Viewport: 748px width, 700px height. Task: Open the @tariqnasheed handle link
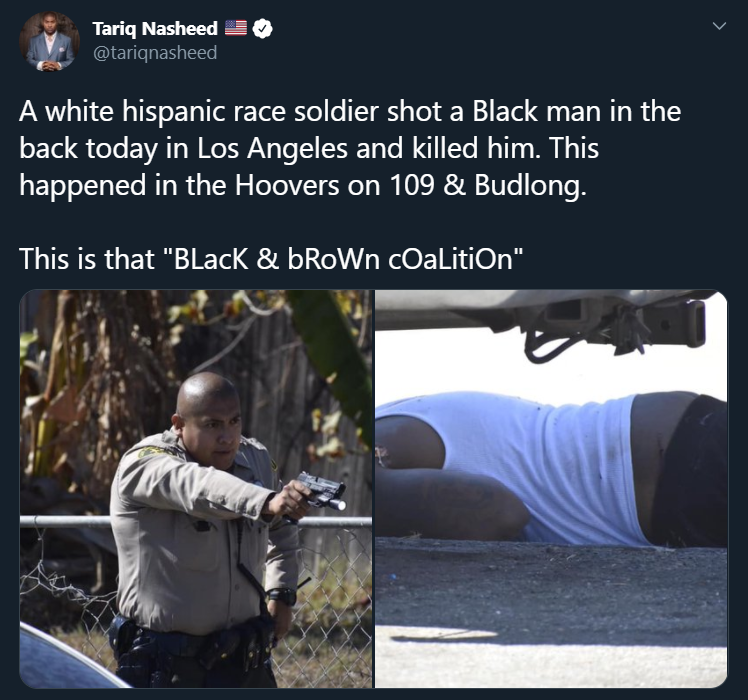coord(155,52)
